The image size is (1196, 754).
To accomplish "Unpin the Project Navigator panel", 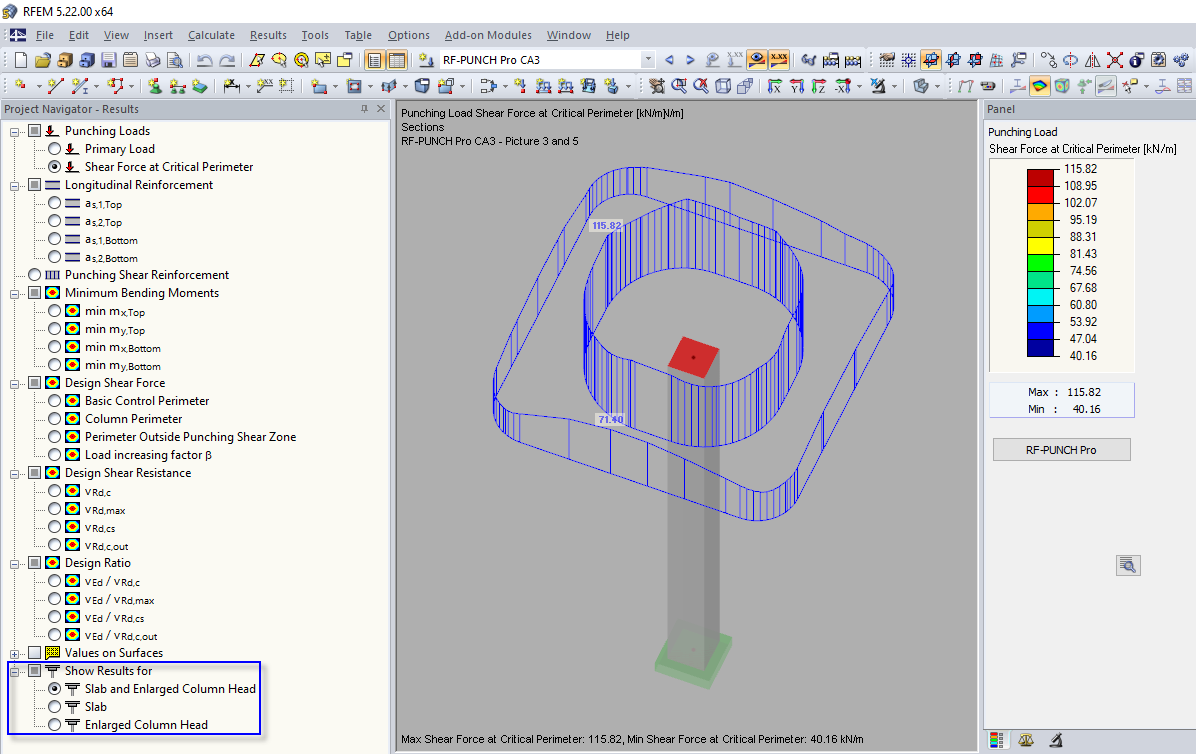I will (366, 109).
